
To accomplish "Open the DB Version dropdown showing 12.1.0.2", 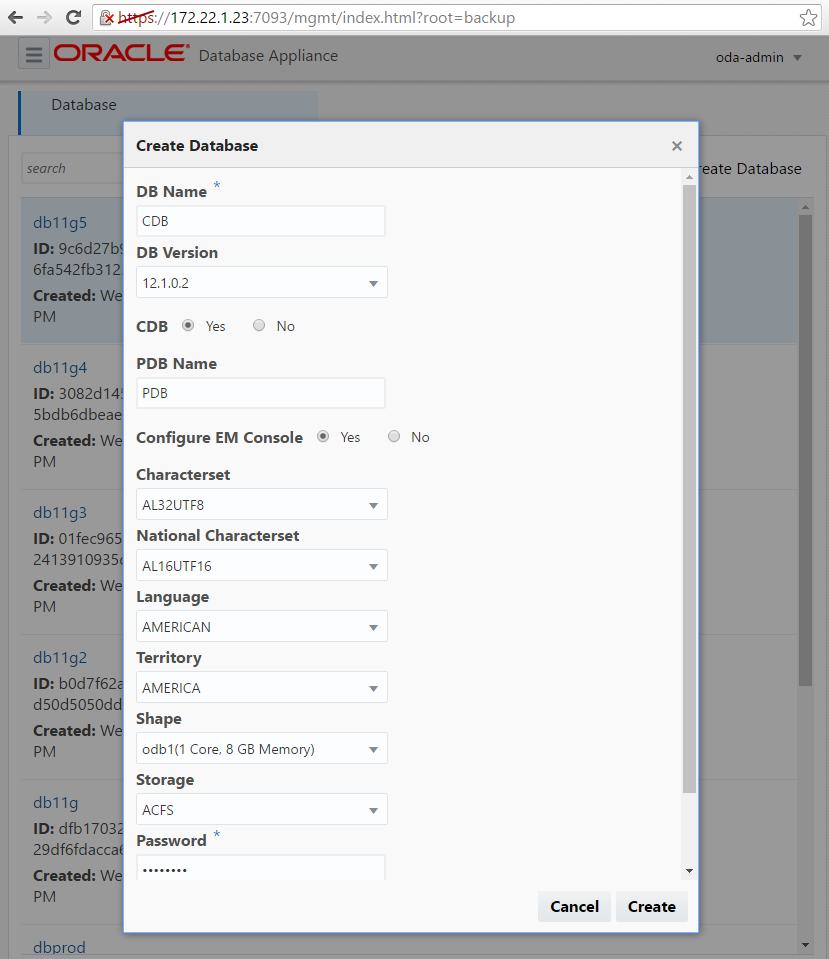I will click(262, 283).
